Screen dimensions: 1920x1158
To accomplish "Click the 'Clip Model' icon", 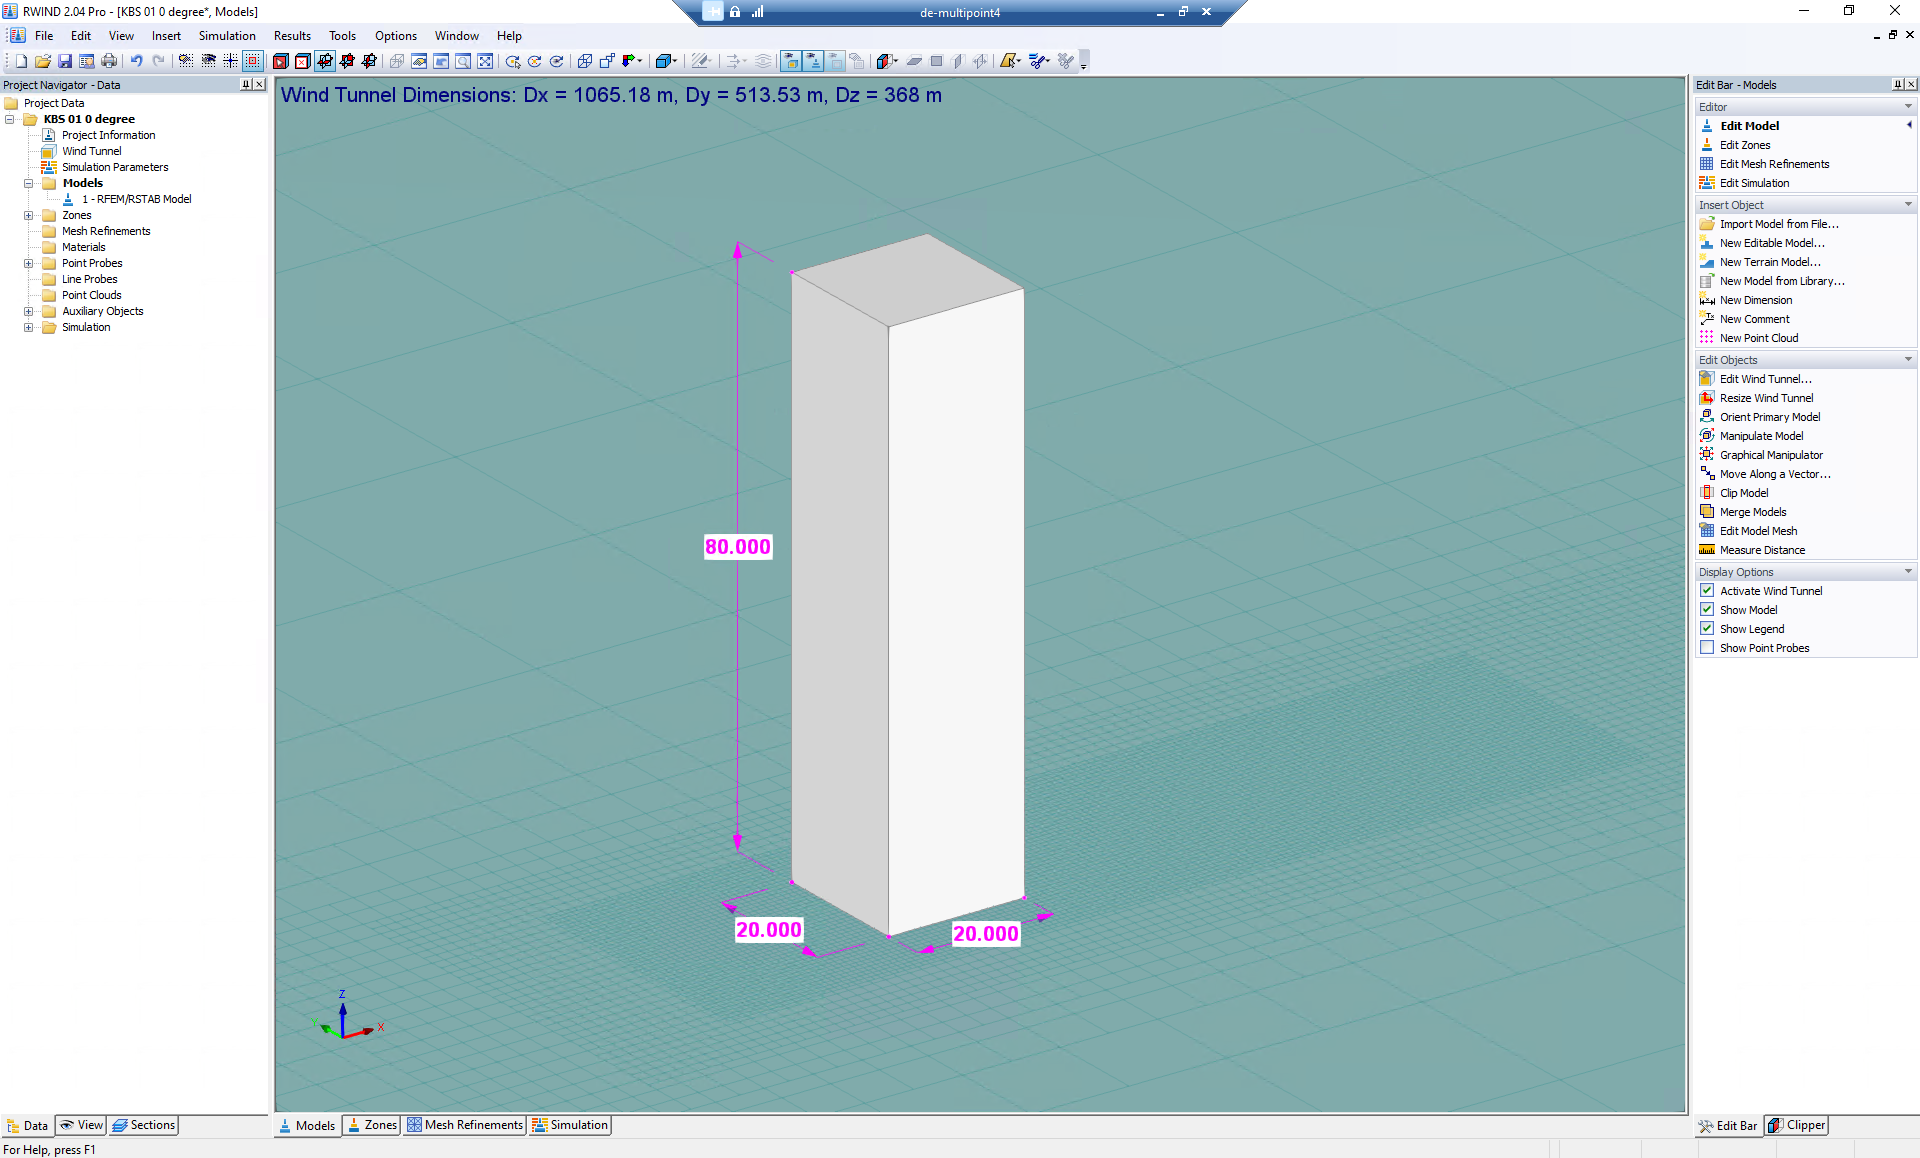I will coord(1707,493).
